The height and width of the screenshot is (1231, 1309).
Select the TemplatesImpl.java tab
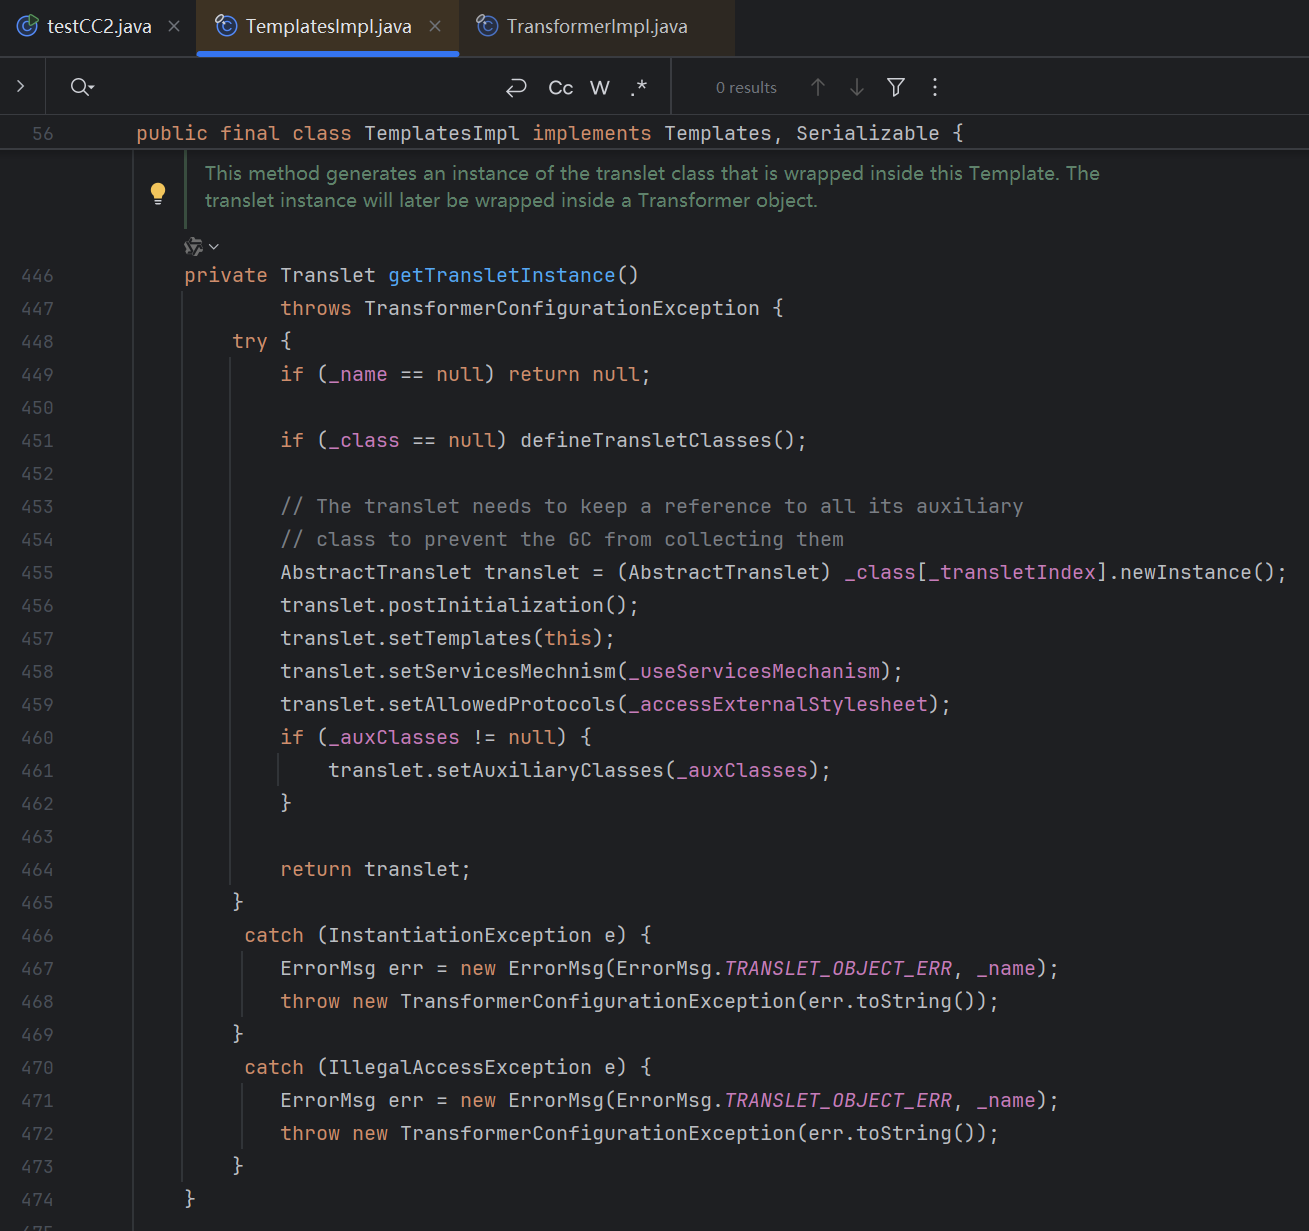[328, 27]
